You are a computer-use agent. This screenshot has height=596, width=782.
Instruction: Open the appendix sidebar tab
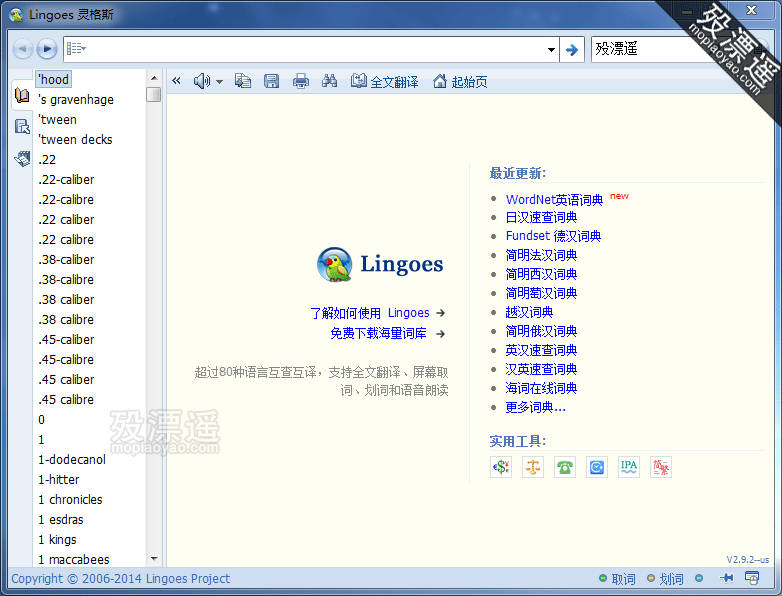click(22, 159)
